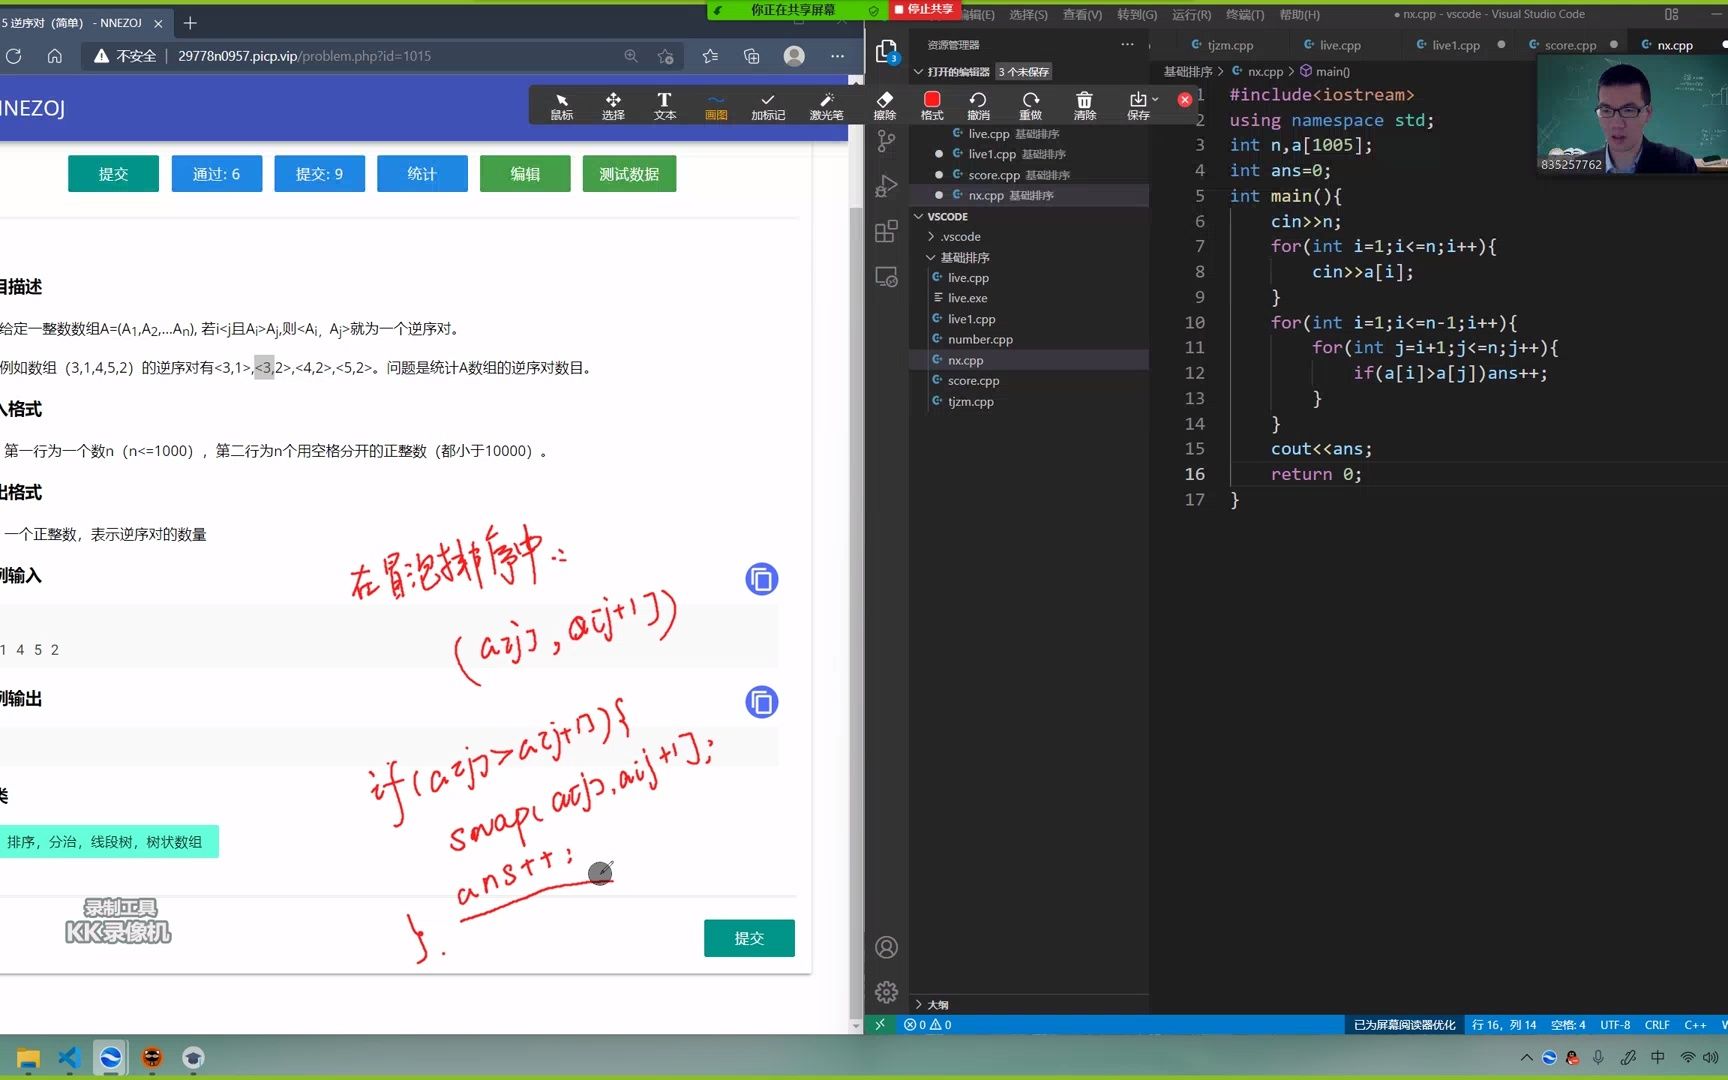Screen dimensions: 1728x1080
Task: Collapse the VSCODE folder section
Action: (x=919, y=216)
